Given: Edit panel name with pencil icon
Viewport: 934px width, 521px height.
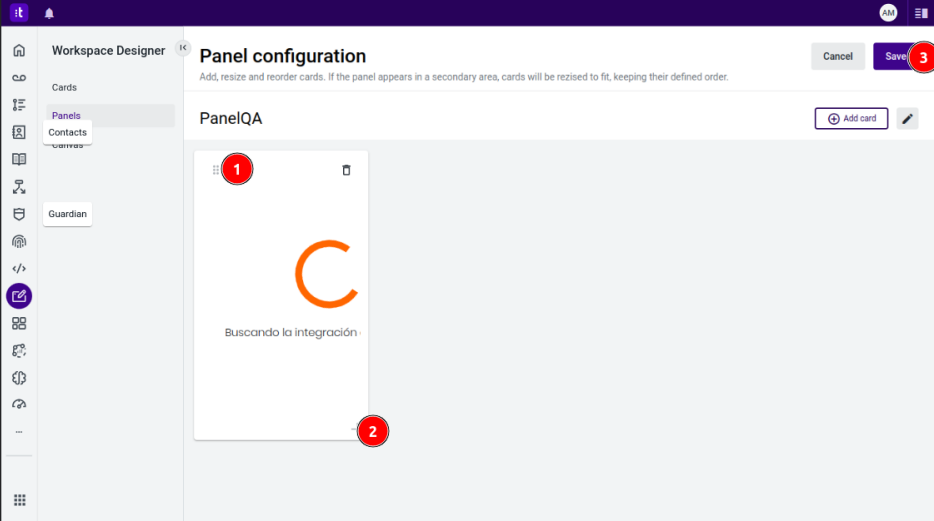Looking at the screenshot, I should (907, 118).
